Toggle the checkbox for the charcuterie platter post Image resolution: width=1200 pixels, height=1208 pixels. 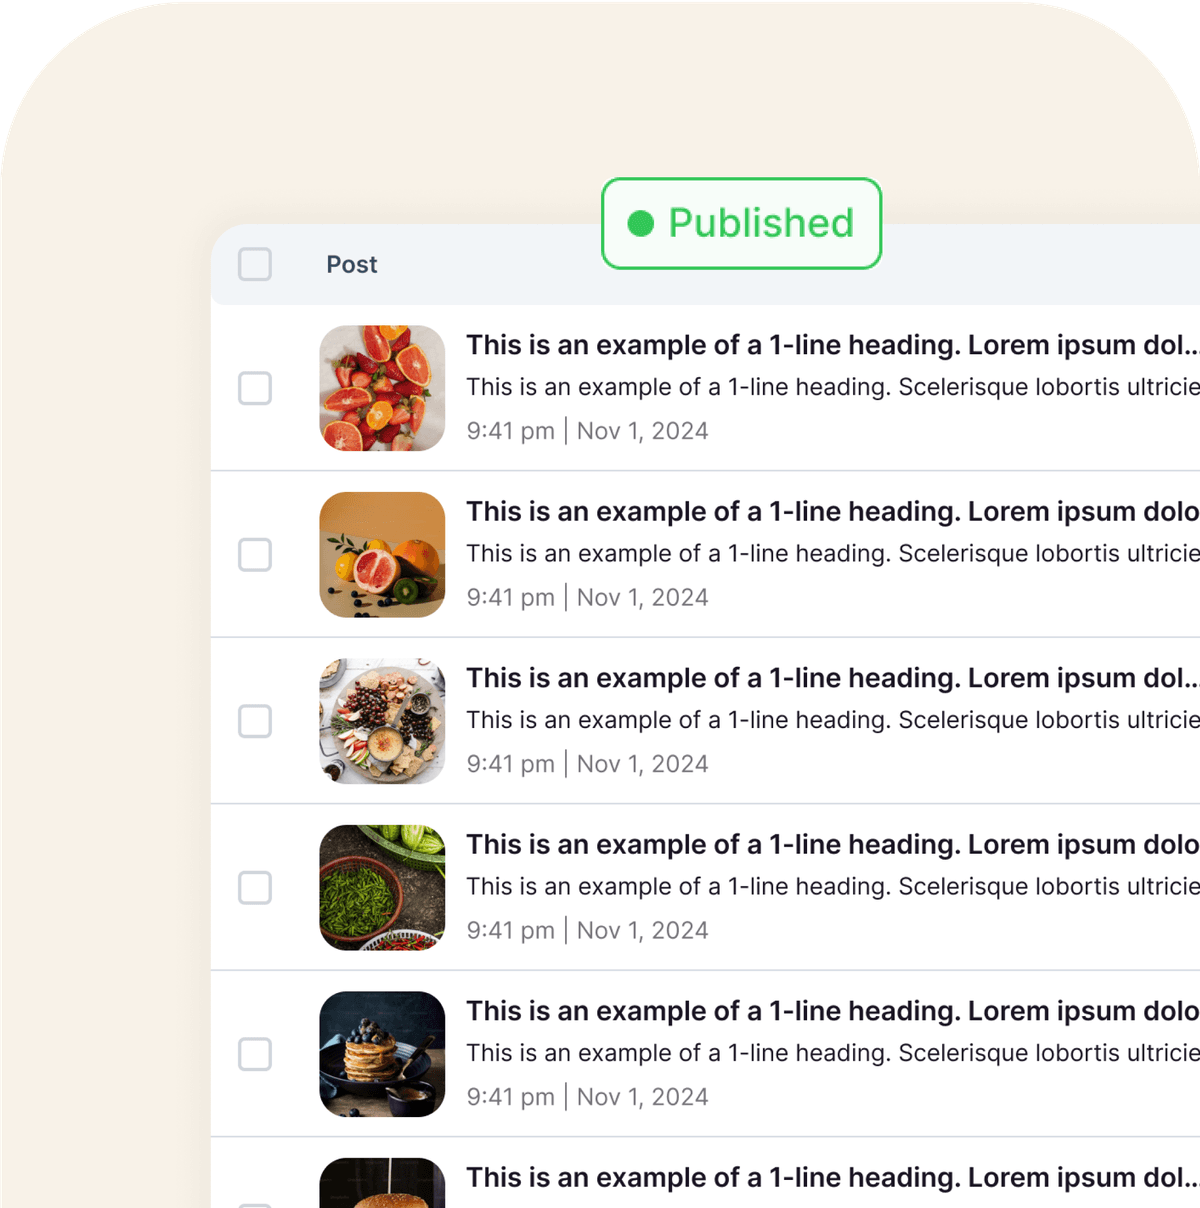tap(255, 721)
